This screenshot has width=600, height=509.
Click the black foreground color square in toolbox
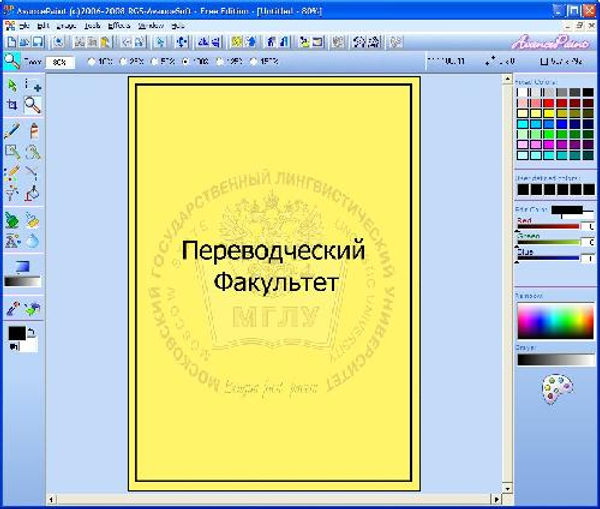(16, 333)
